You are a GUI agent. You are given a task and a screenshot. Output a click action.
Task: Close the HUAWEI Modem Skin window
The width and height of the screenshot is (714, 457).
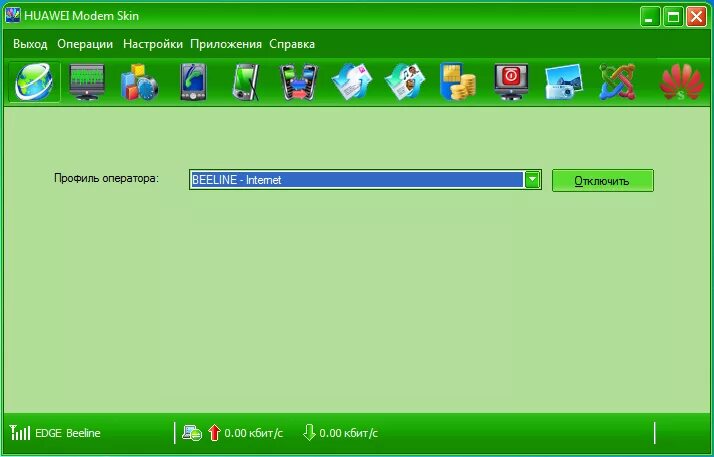point(696,17)
